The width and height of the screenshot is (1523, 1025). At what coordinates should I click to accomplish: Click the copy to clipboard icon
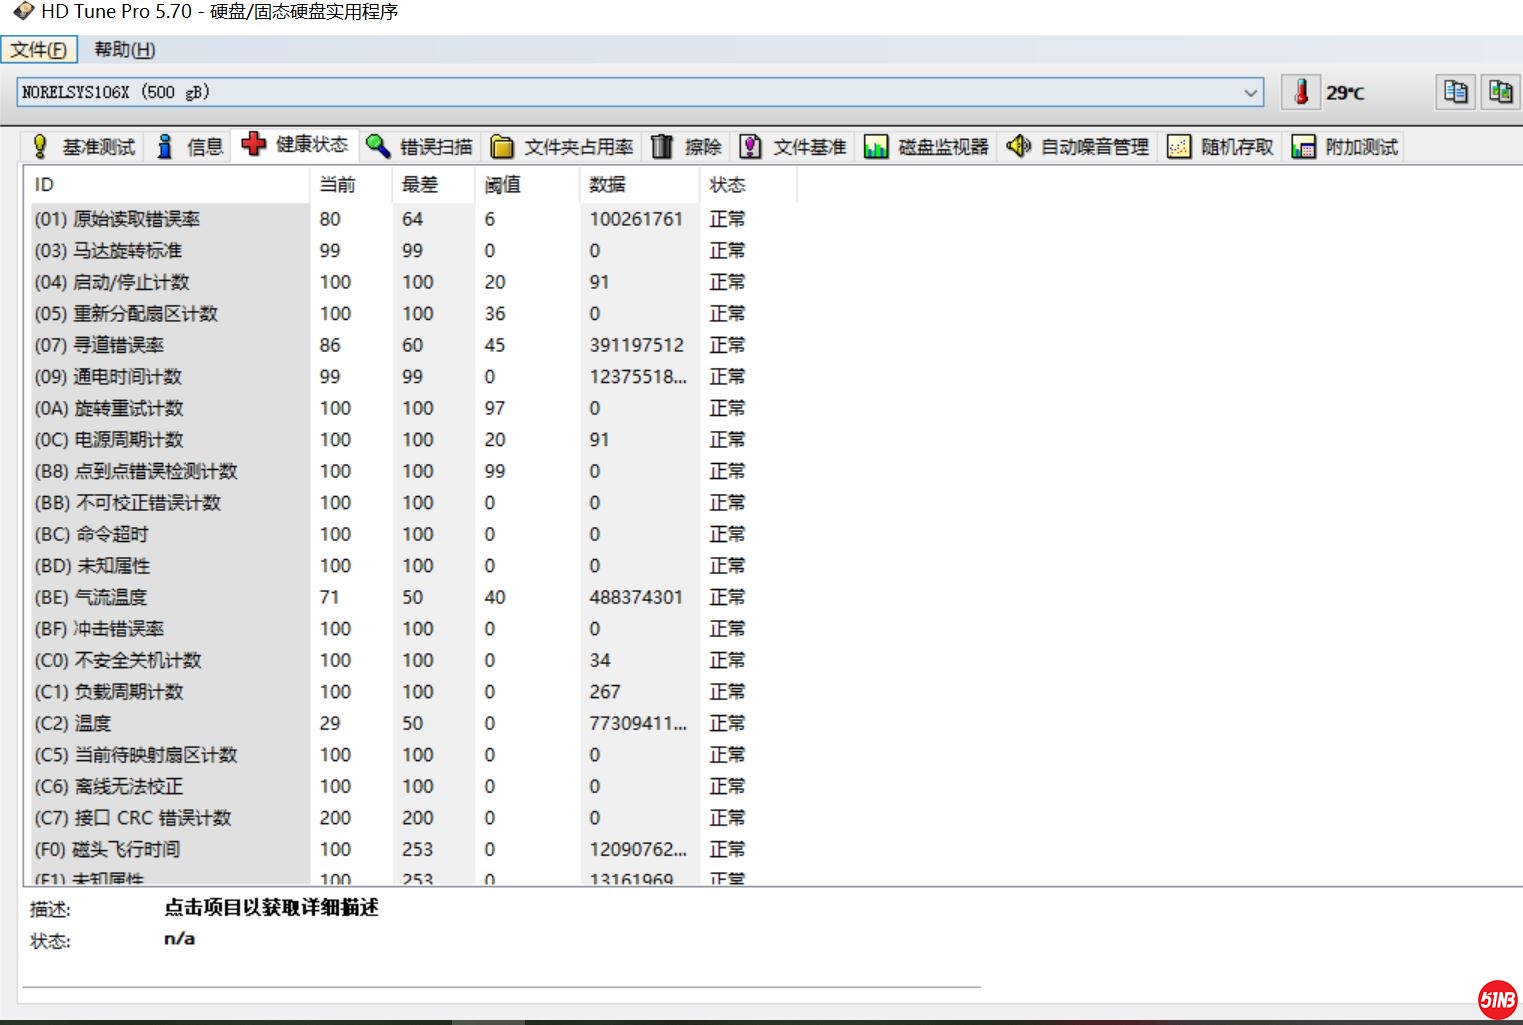(x=1456, y=92)
